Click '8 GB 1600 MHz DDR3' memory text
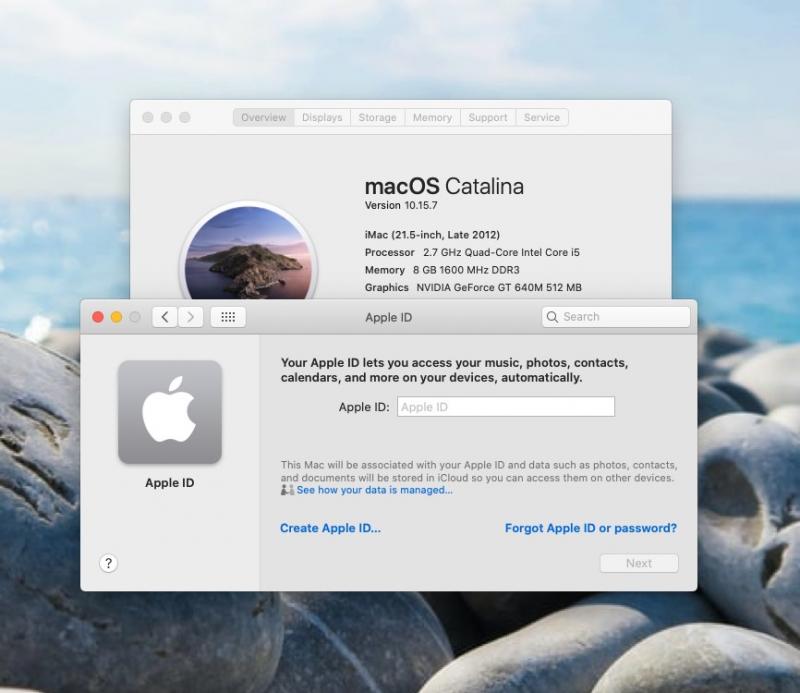This screenshot has height=693, width=800. click(466, 270)
